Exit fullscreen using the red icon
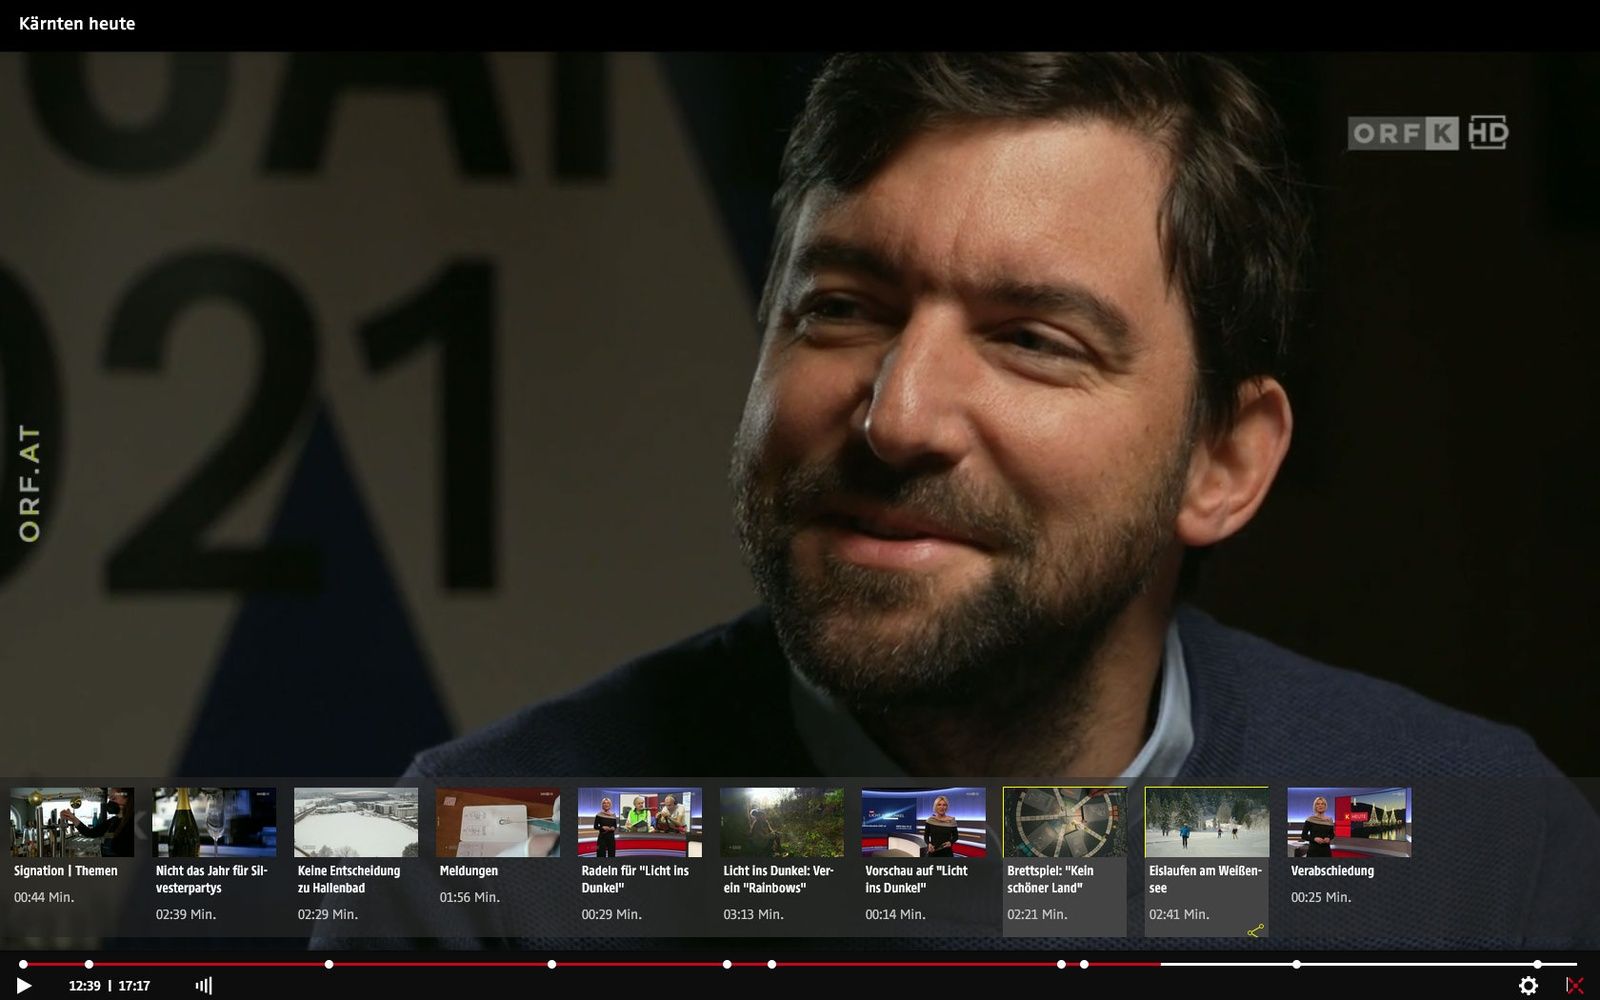The image size is (1600, 1000). pyautogui.click(x=1574, y=986)
